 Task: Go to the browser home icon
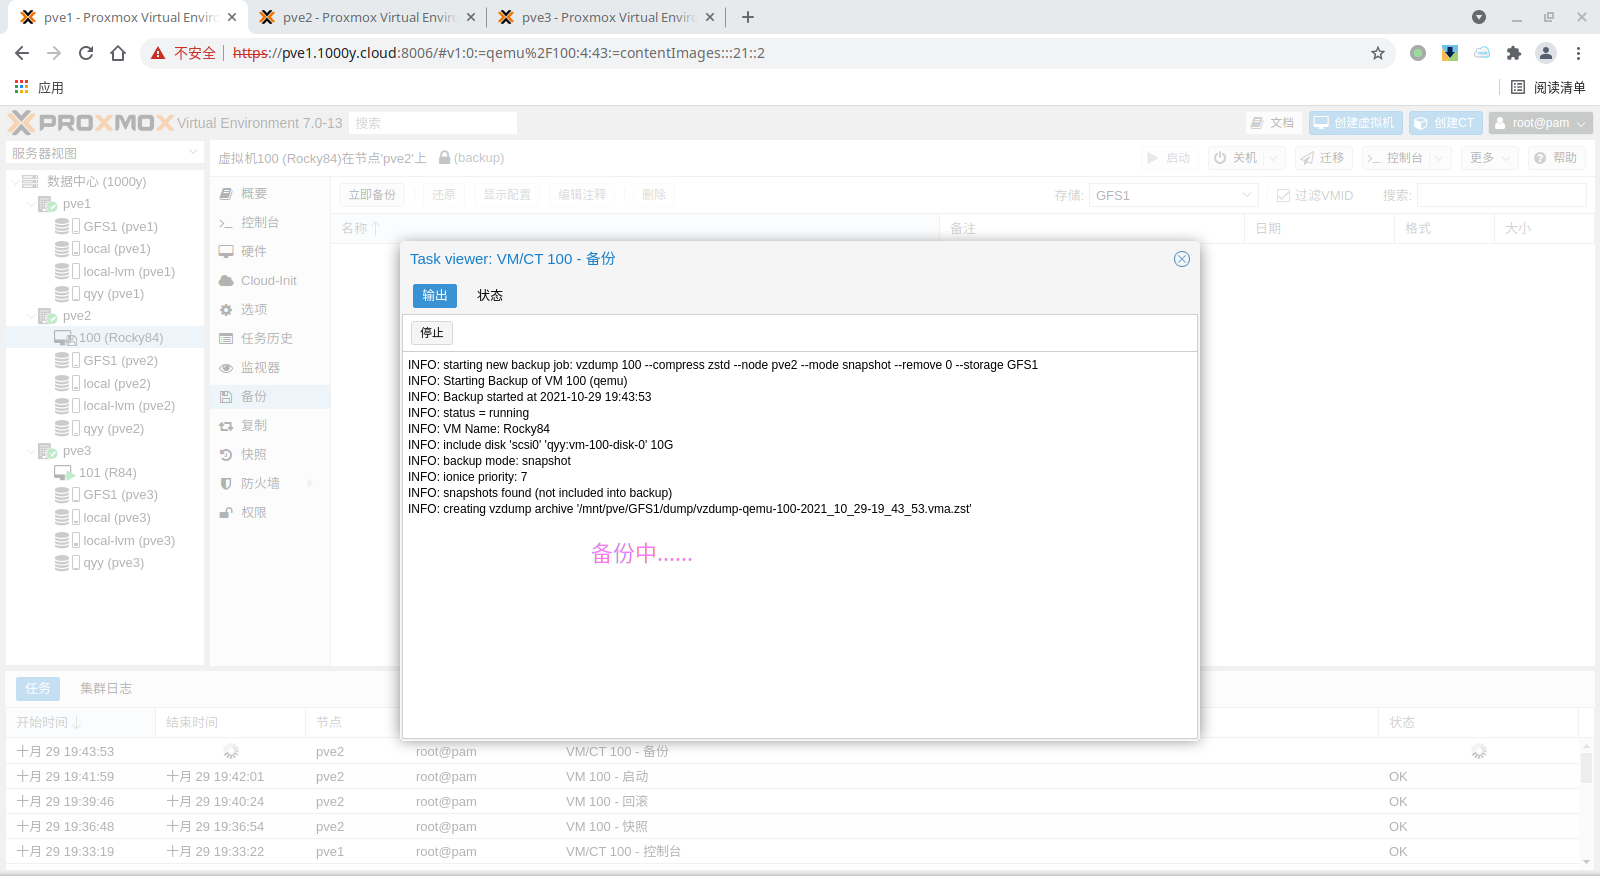(118, 53)
